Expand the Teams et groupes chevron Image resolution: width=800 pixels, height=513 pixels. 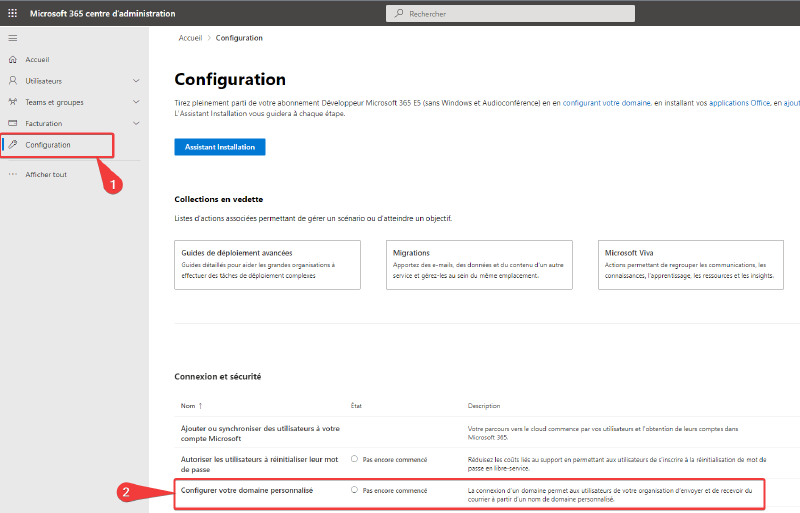coord(136,102)
